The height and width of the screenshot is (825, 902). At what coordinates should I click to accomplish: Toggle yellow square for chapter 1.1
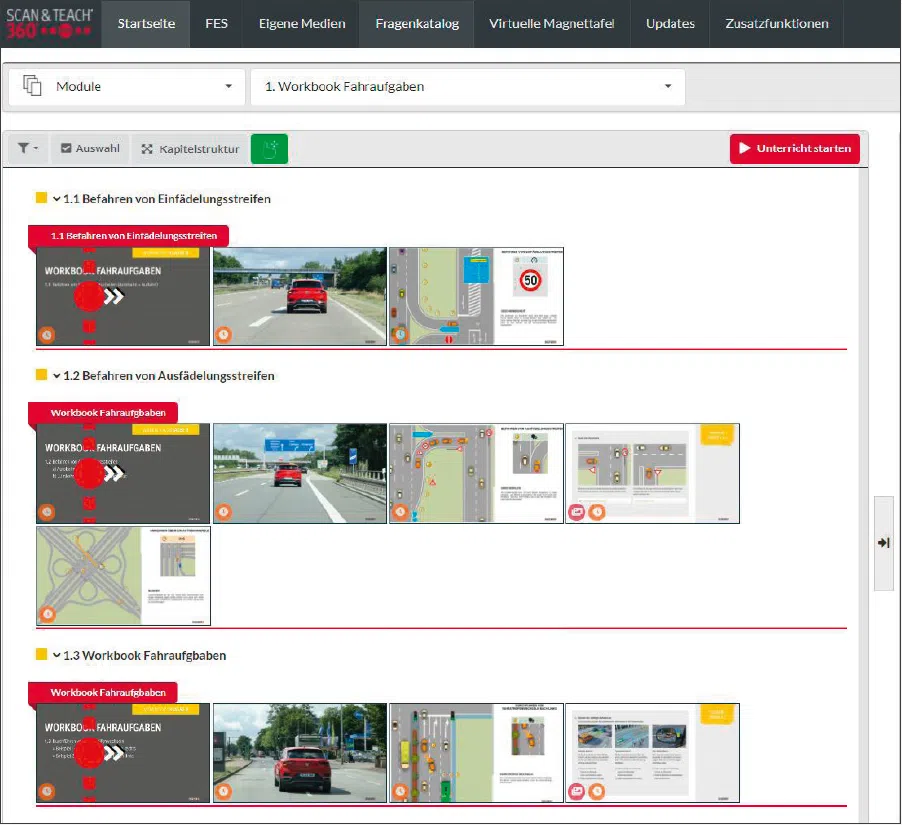(42, 198)
